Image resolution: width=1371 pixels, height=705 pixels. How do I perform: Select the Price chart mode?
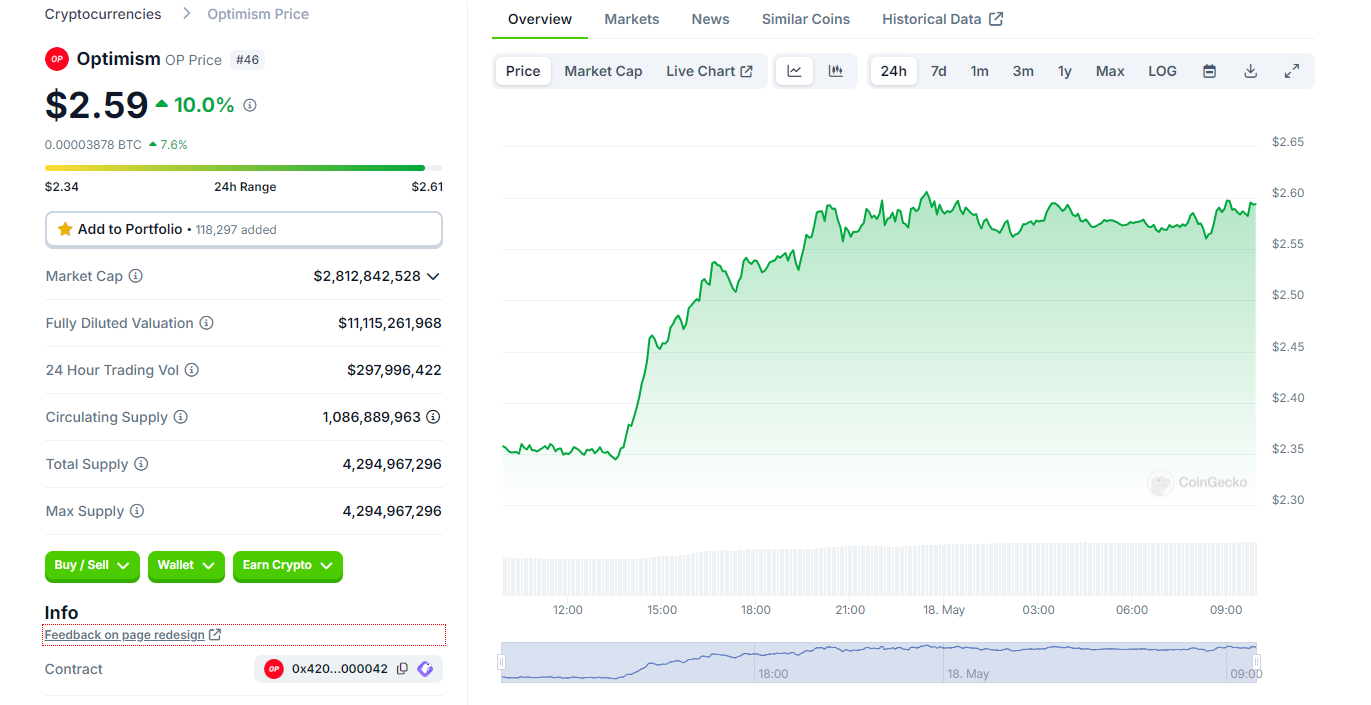tap(523, 71)
